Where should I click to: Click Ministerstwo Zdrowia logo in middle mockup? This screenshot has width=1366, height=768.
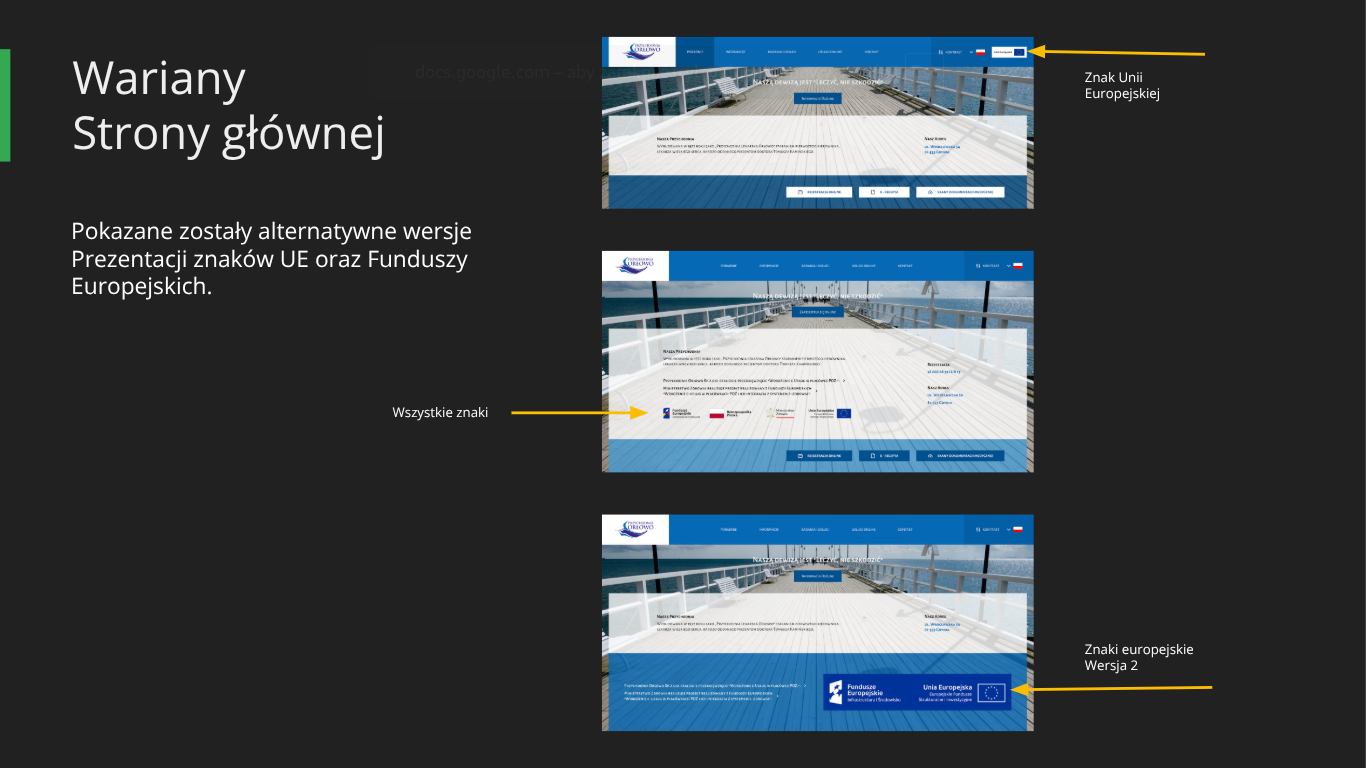coord(781,413)
